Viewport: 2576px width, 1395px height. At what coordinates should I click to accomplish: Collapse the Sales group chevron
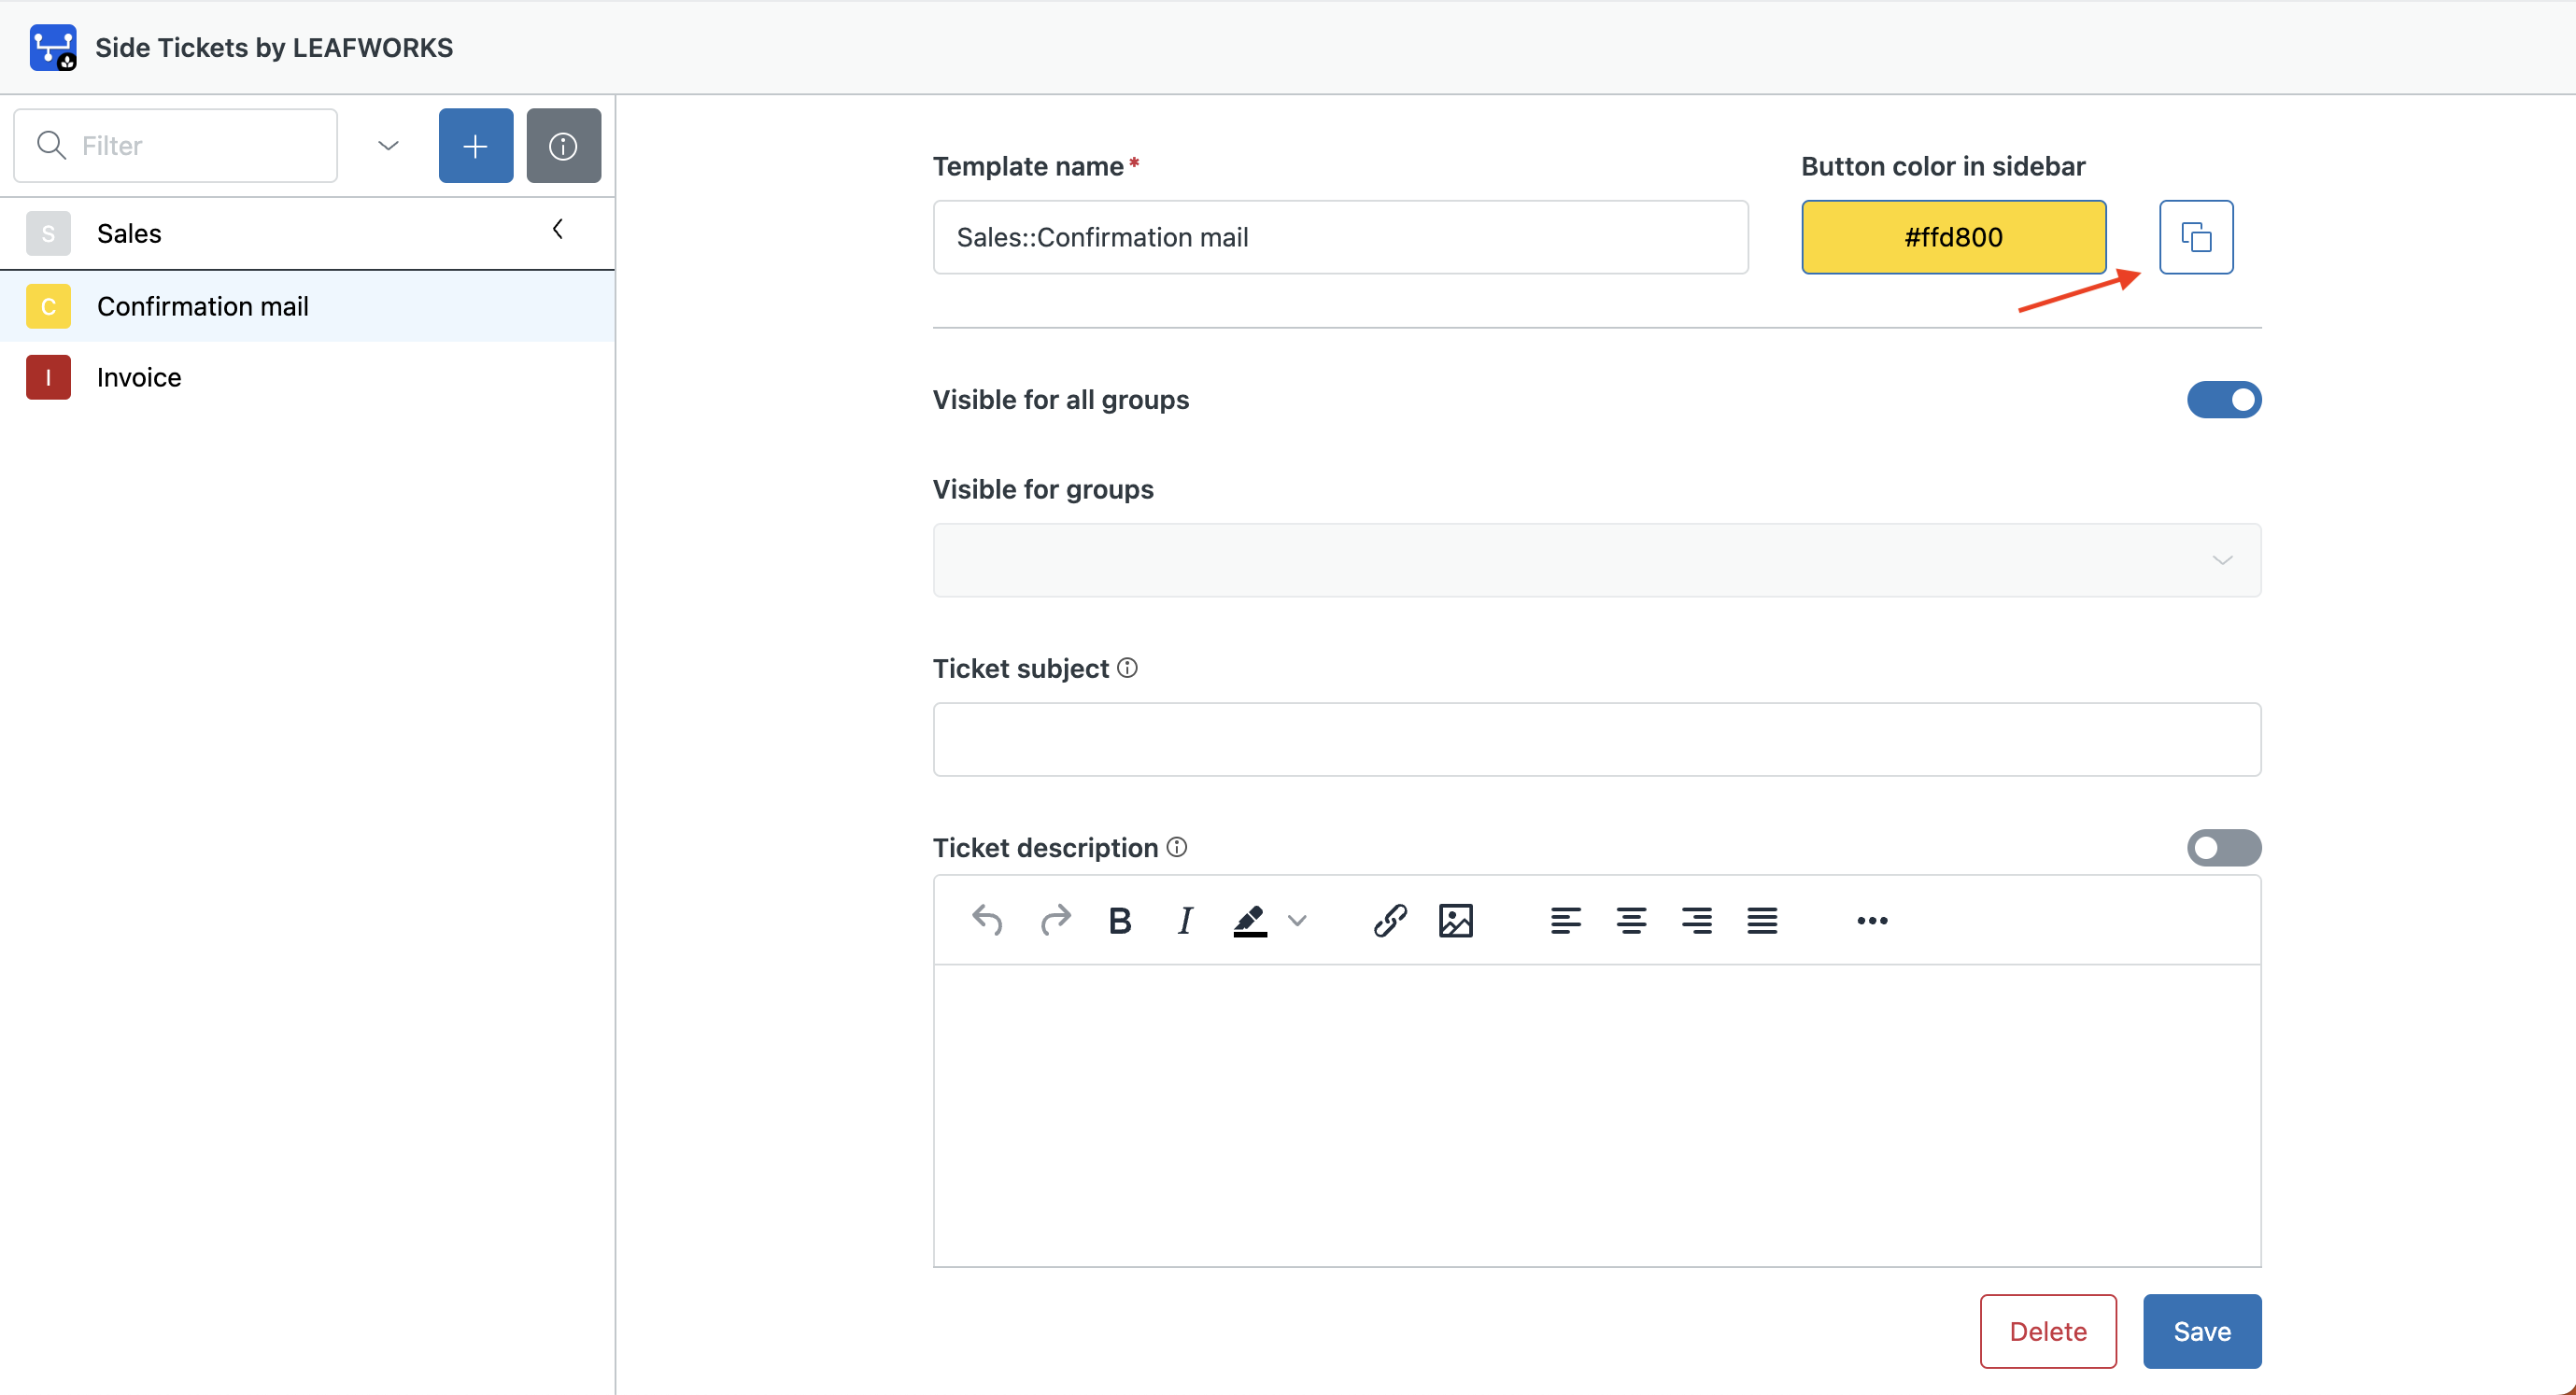[x=558, y=230]
